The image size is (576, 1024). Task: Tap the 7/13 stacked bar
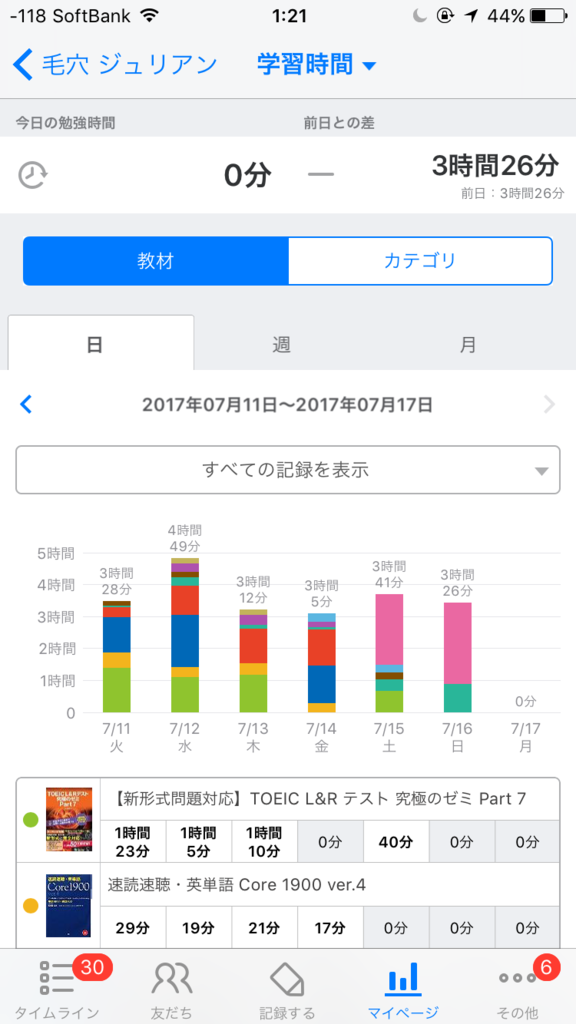click(253, 661)
